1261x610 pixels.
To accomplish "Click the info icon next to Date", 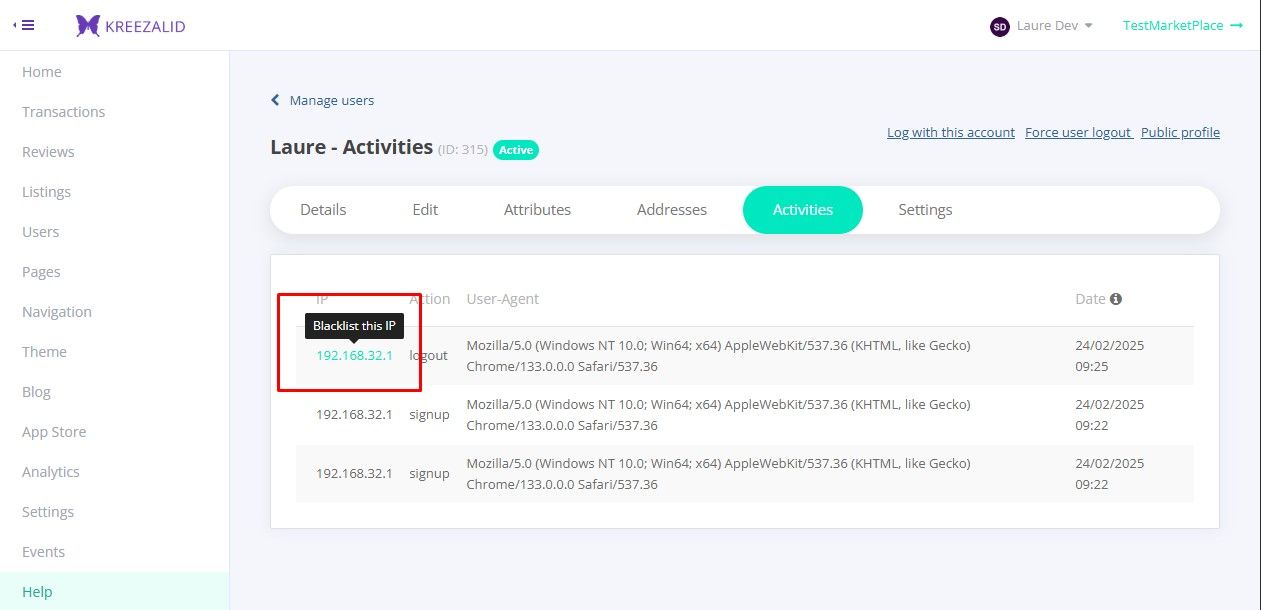I will (1116, 299).
